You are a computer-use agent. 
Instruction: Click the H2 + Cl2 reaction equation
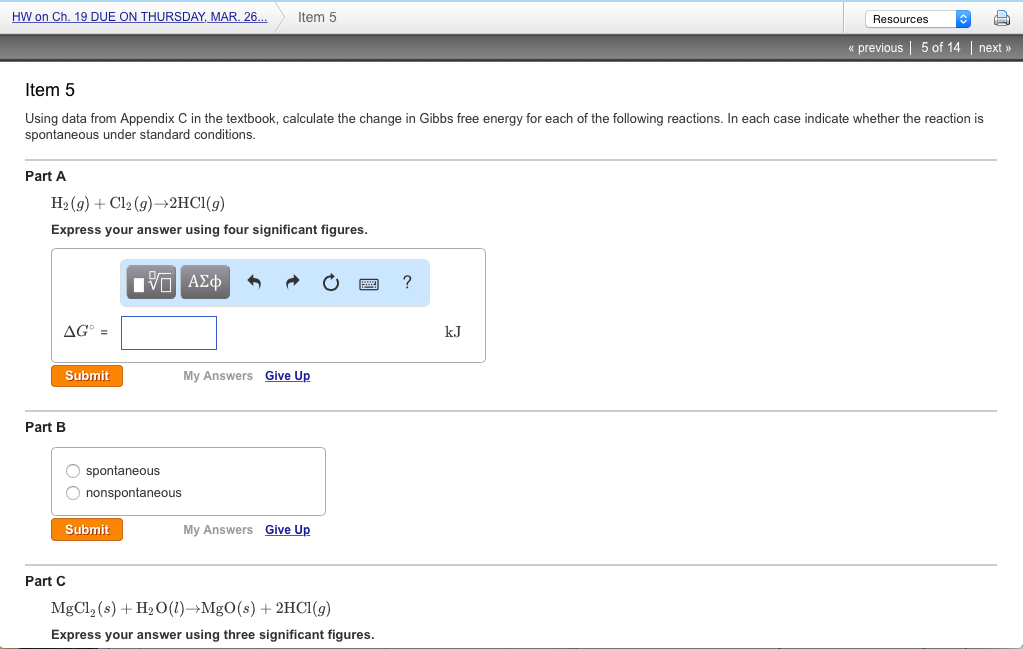click(x=138, y=204)
